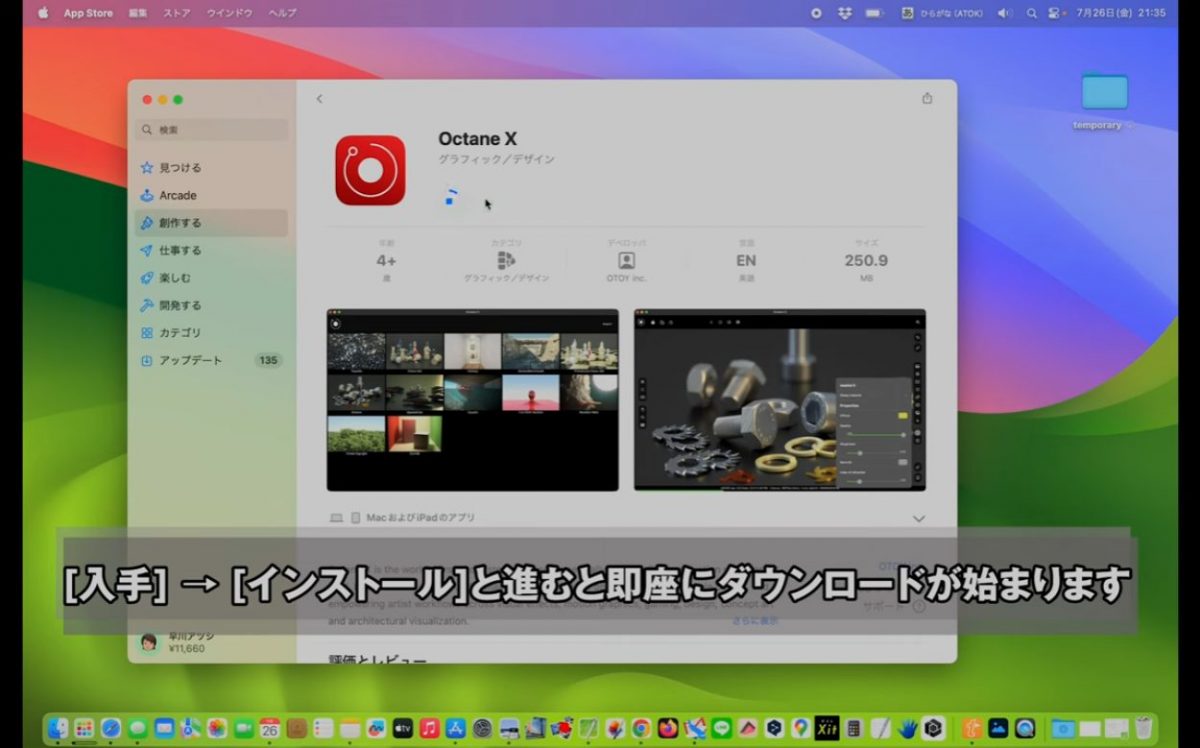Open Google Chrome in the Dock

pos(641,728)
